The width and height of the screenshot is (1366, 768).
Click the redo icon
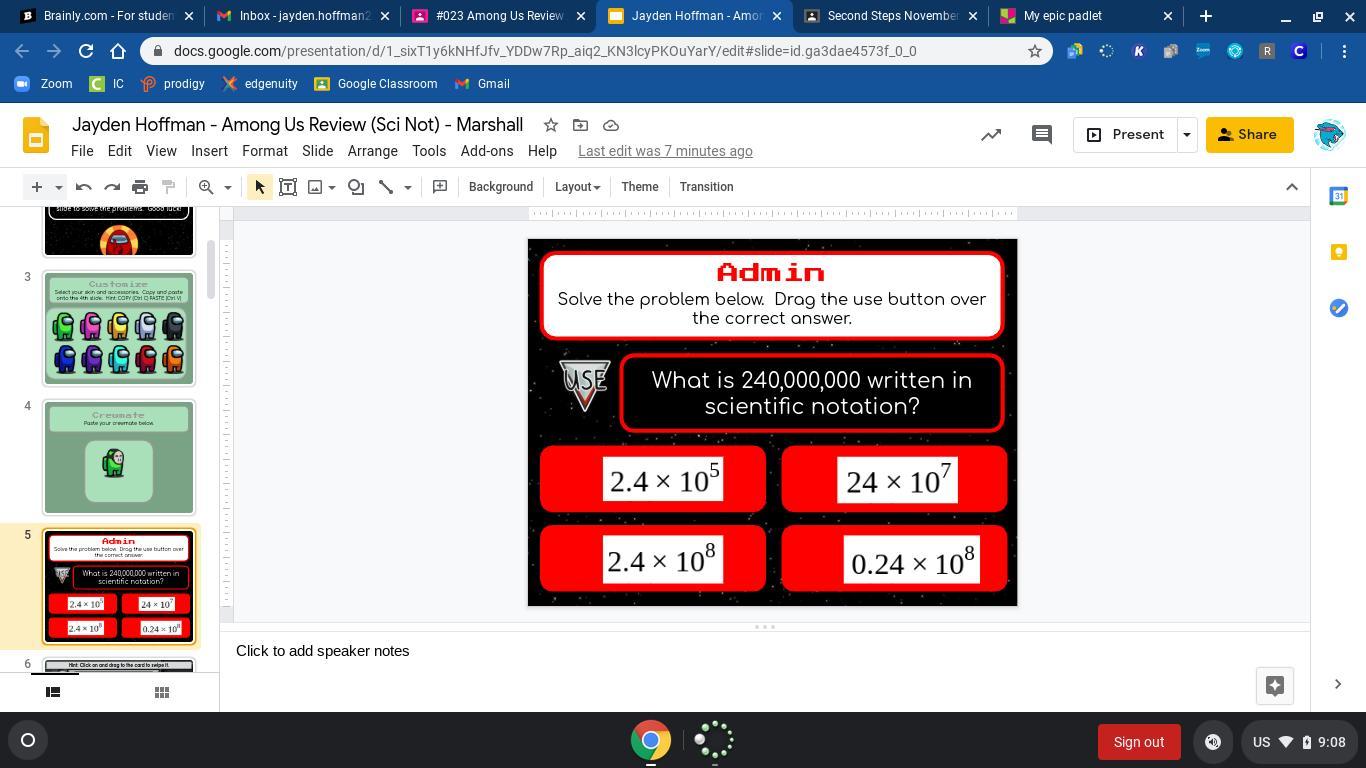tap(112, 187)
